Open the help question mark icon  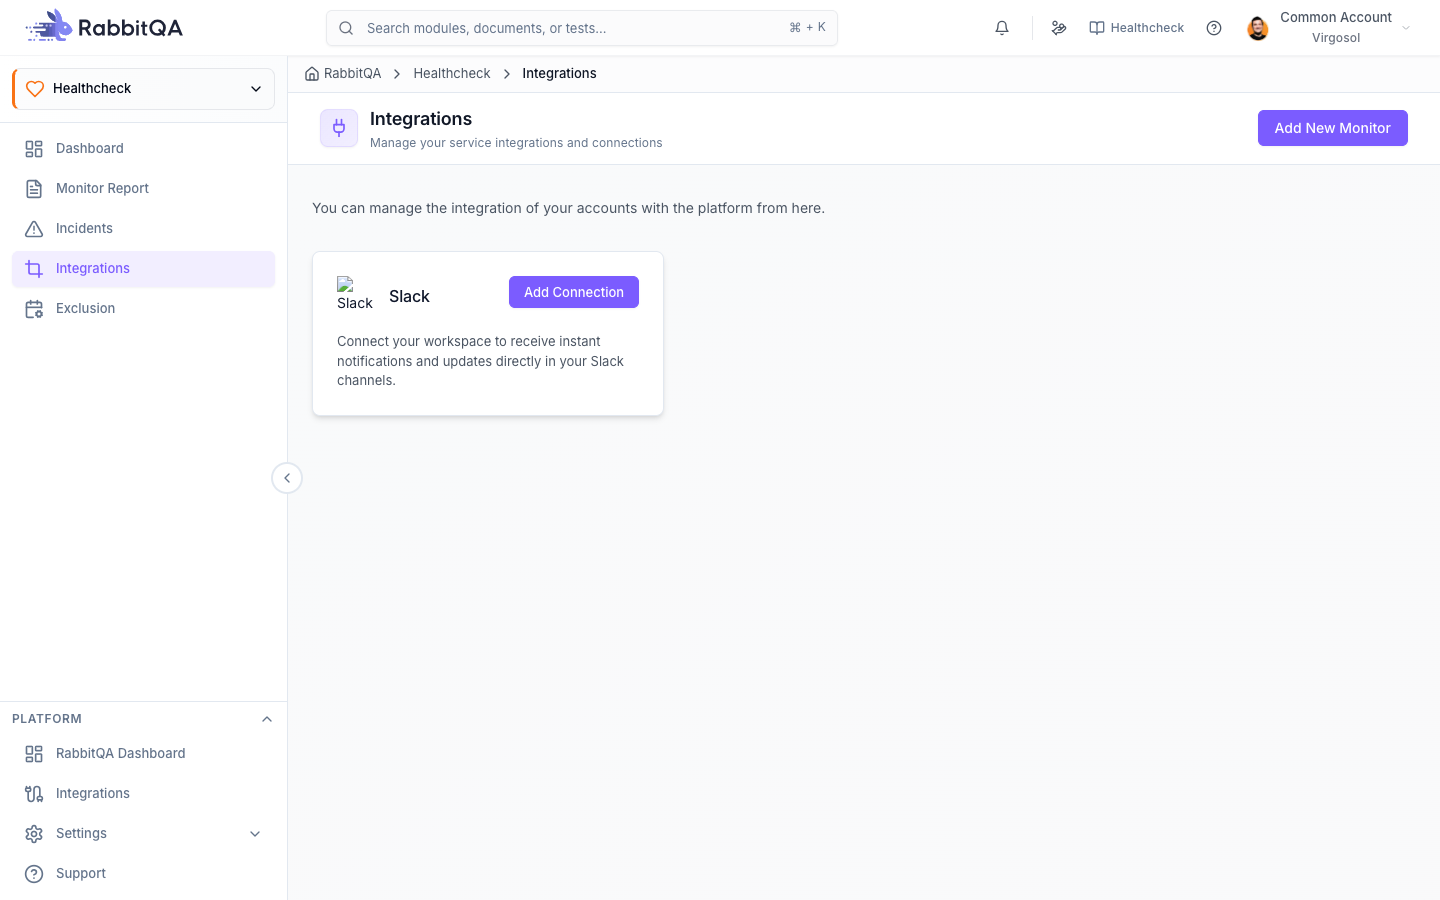click(x=1214, y=28)
